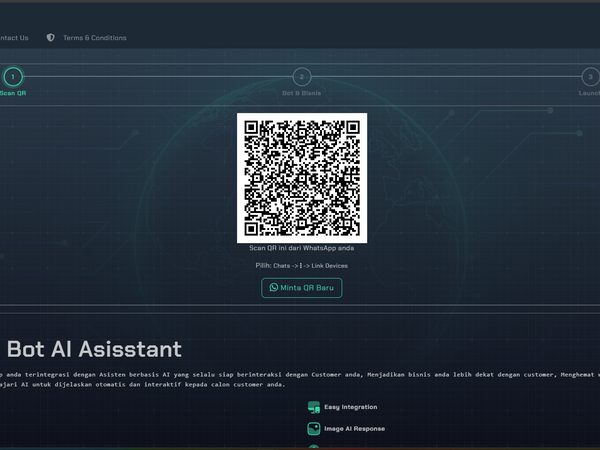Select step 2 Bot & Bisnis circle
Screen dimensions: 600x450
tap(302, 77)
